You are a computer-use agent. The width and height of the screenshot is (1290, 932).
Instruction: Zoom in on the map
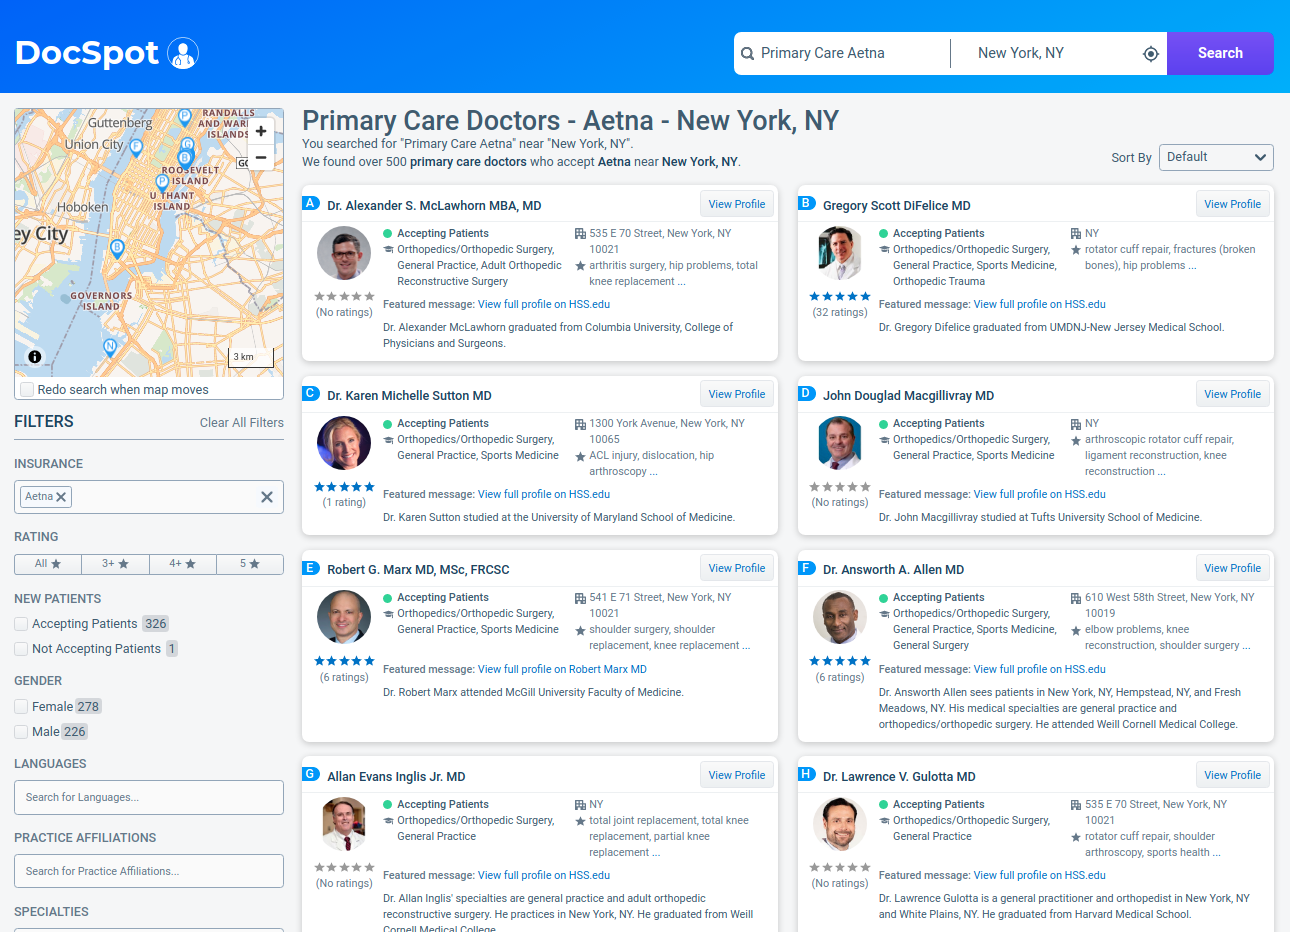(261, 131)
